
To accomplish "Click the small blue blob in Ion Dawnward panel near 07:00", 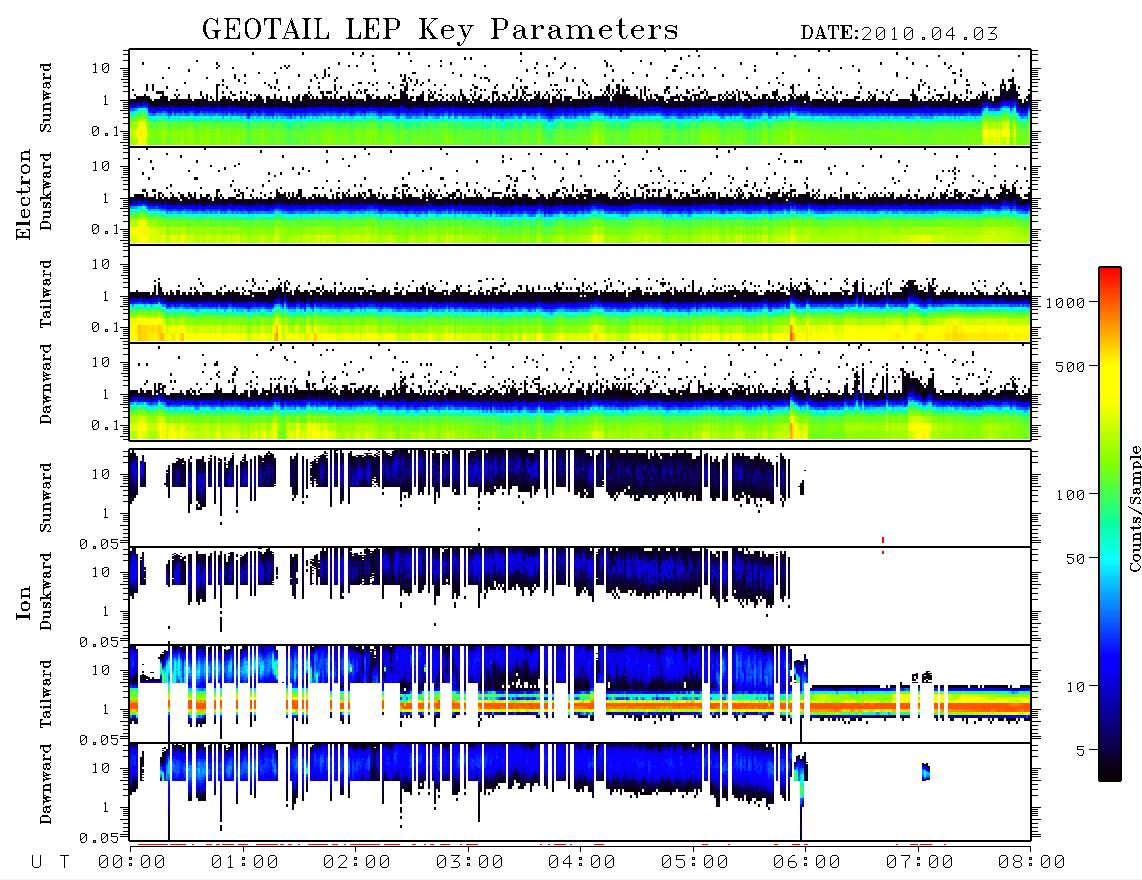I will [x=926, y=771].
